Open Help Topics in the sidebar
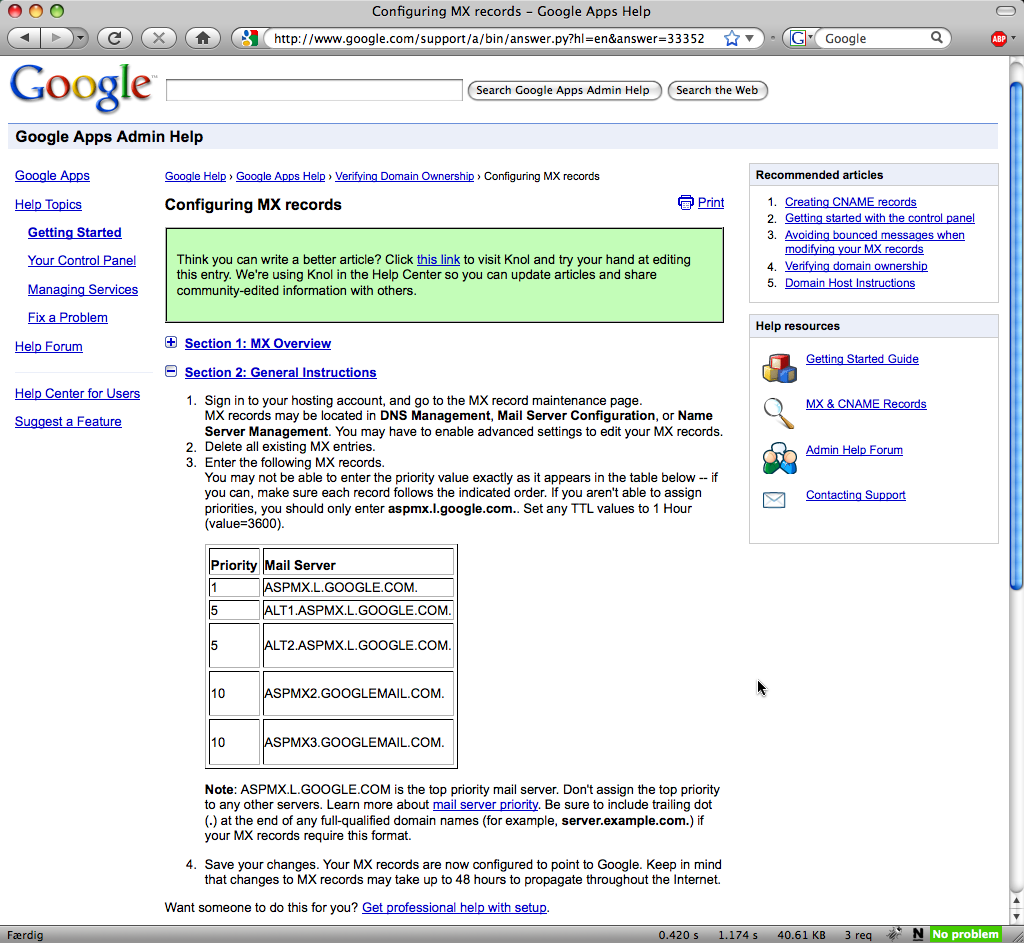This screenshot has width=1024, height=943. pyautogui.click(x=48, y=204)
